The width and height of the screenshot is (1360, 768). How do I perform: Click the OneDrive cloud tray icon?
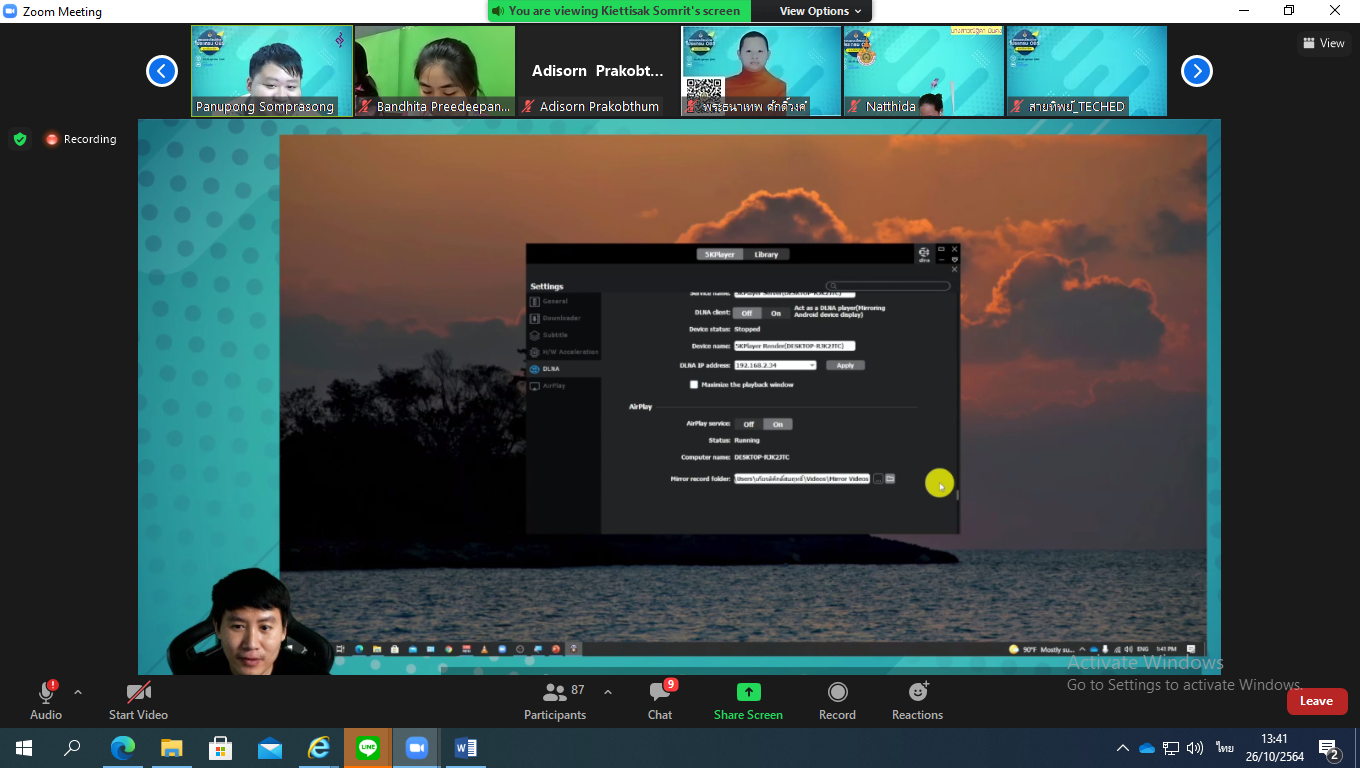(x=1147, y=747)
